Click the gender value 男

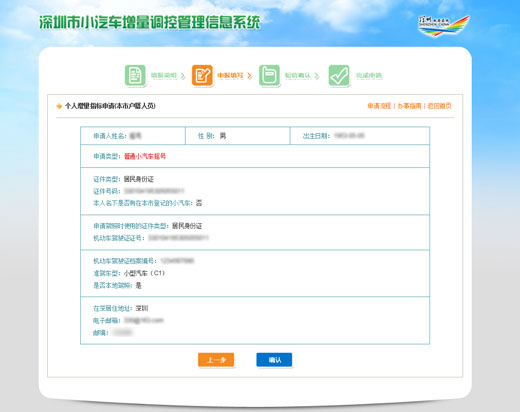[223, 136]
